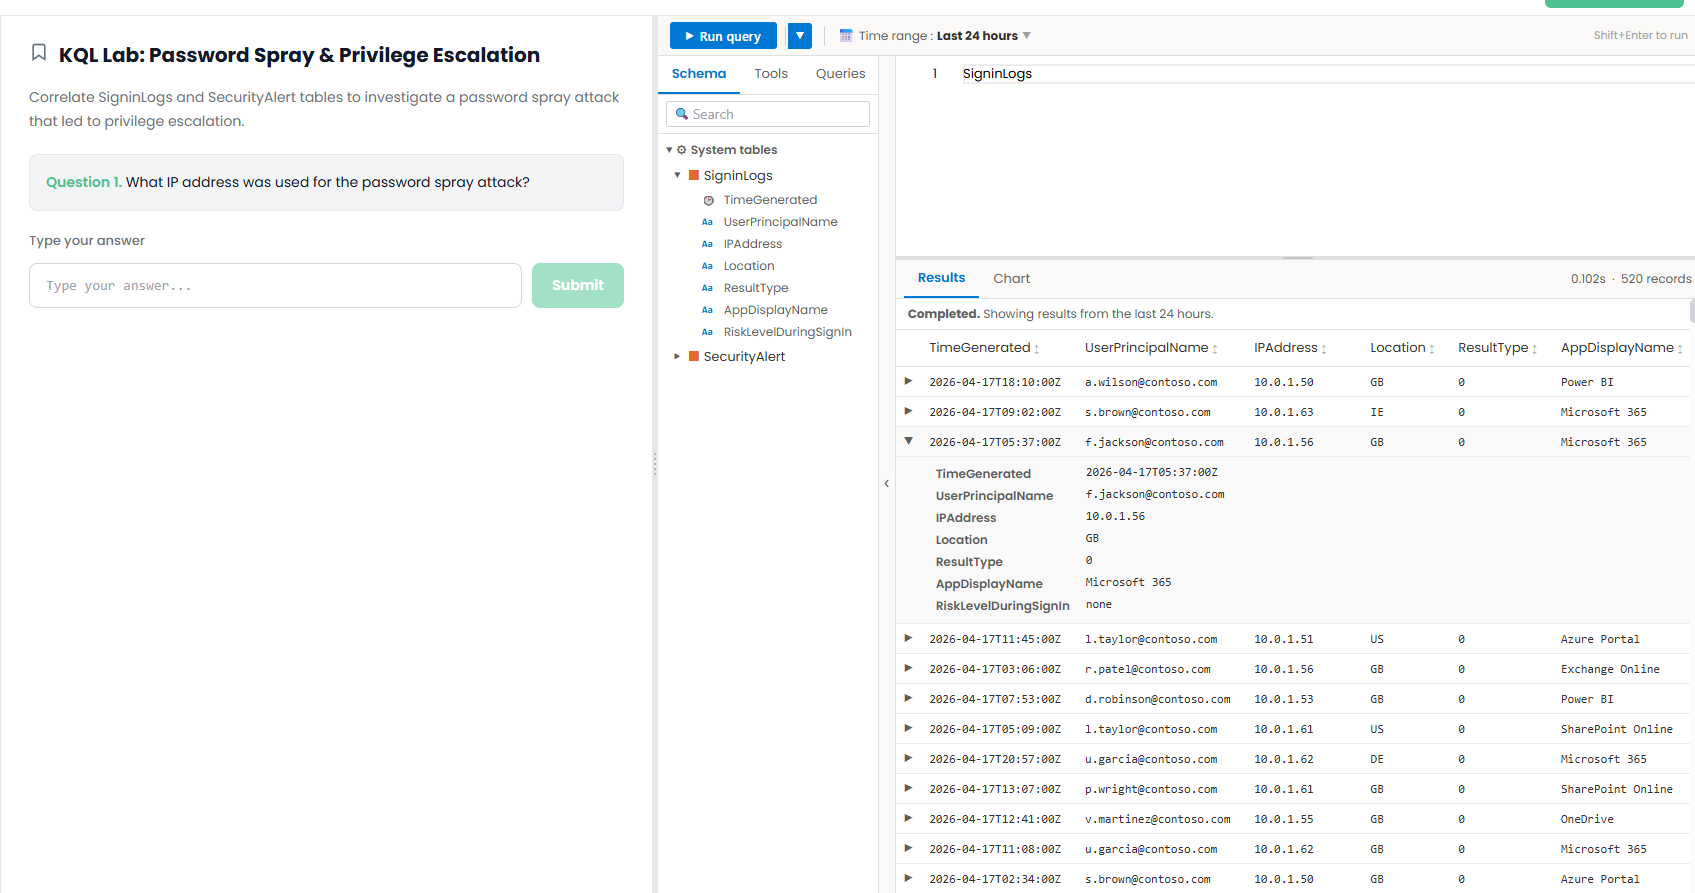Click the string type icon beside RiskLevelDuringSignIn
The image size is (1695, 893).
pyautogui.click(x=707, y=332)
